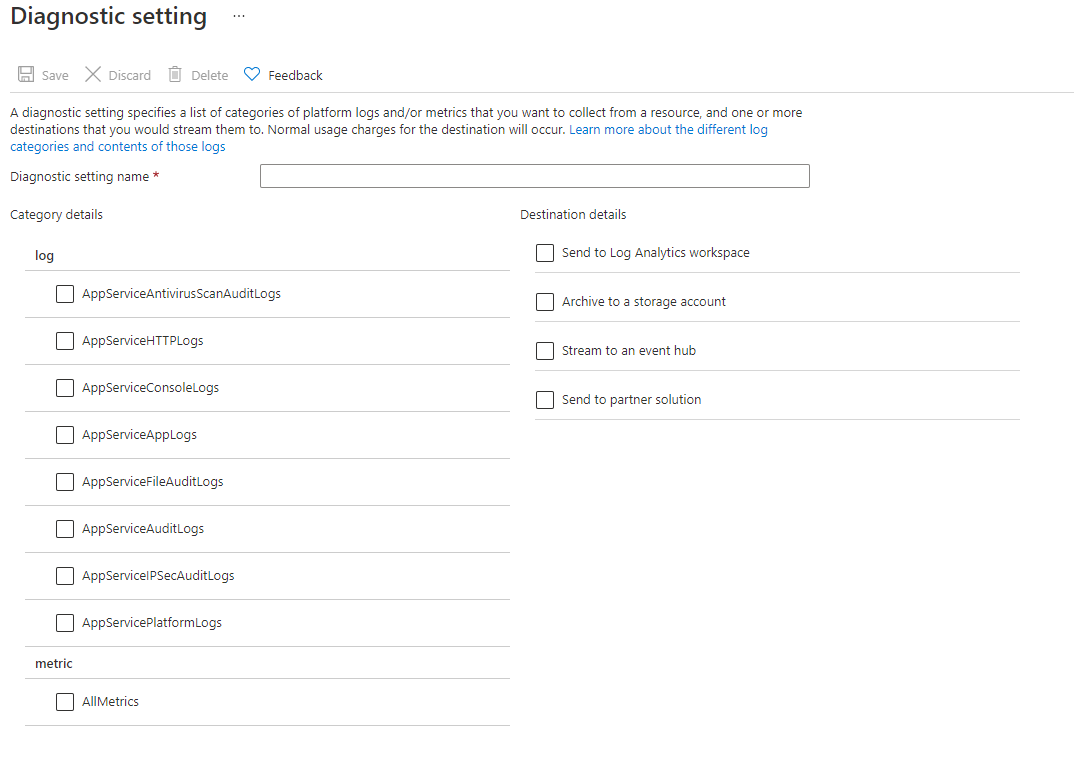Click the Discard X icon
Image resolution: width=1074 pixels, height=759 pixels.
[x=92, y=74]
